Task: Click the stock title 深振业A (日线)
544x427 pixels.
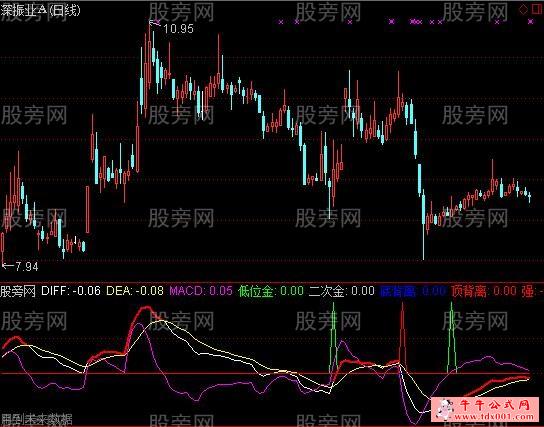Action: (40, 10)
